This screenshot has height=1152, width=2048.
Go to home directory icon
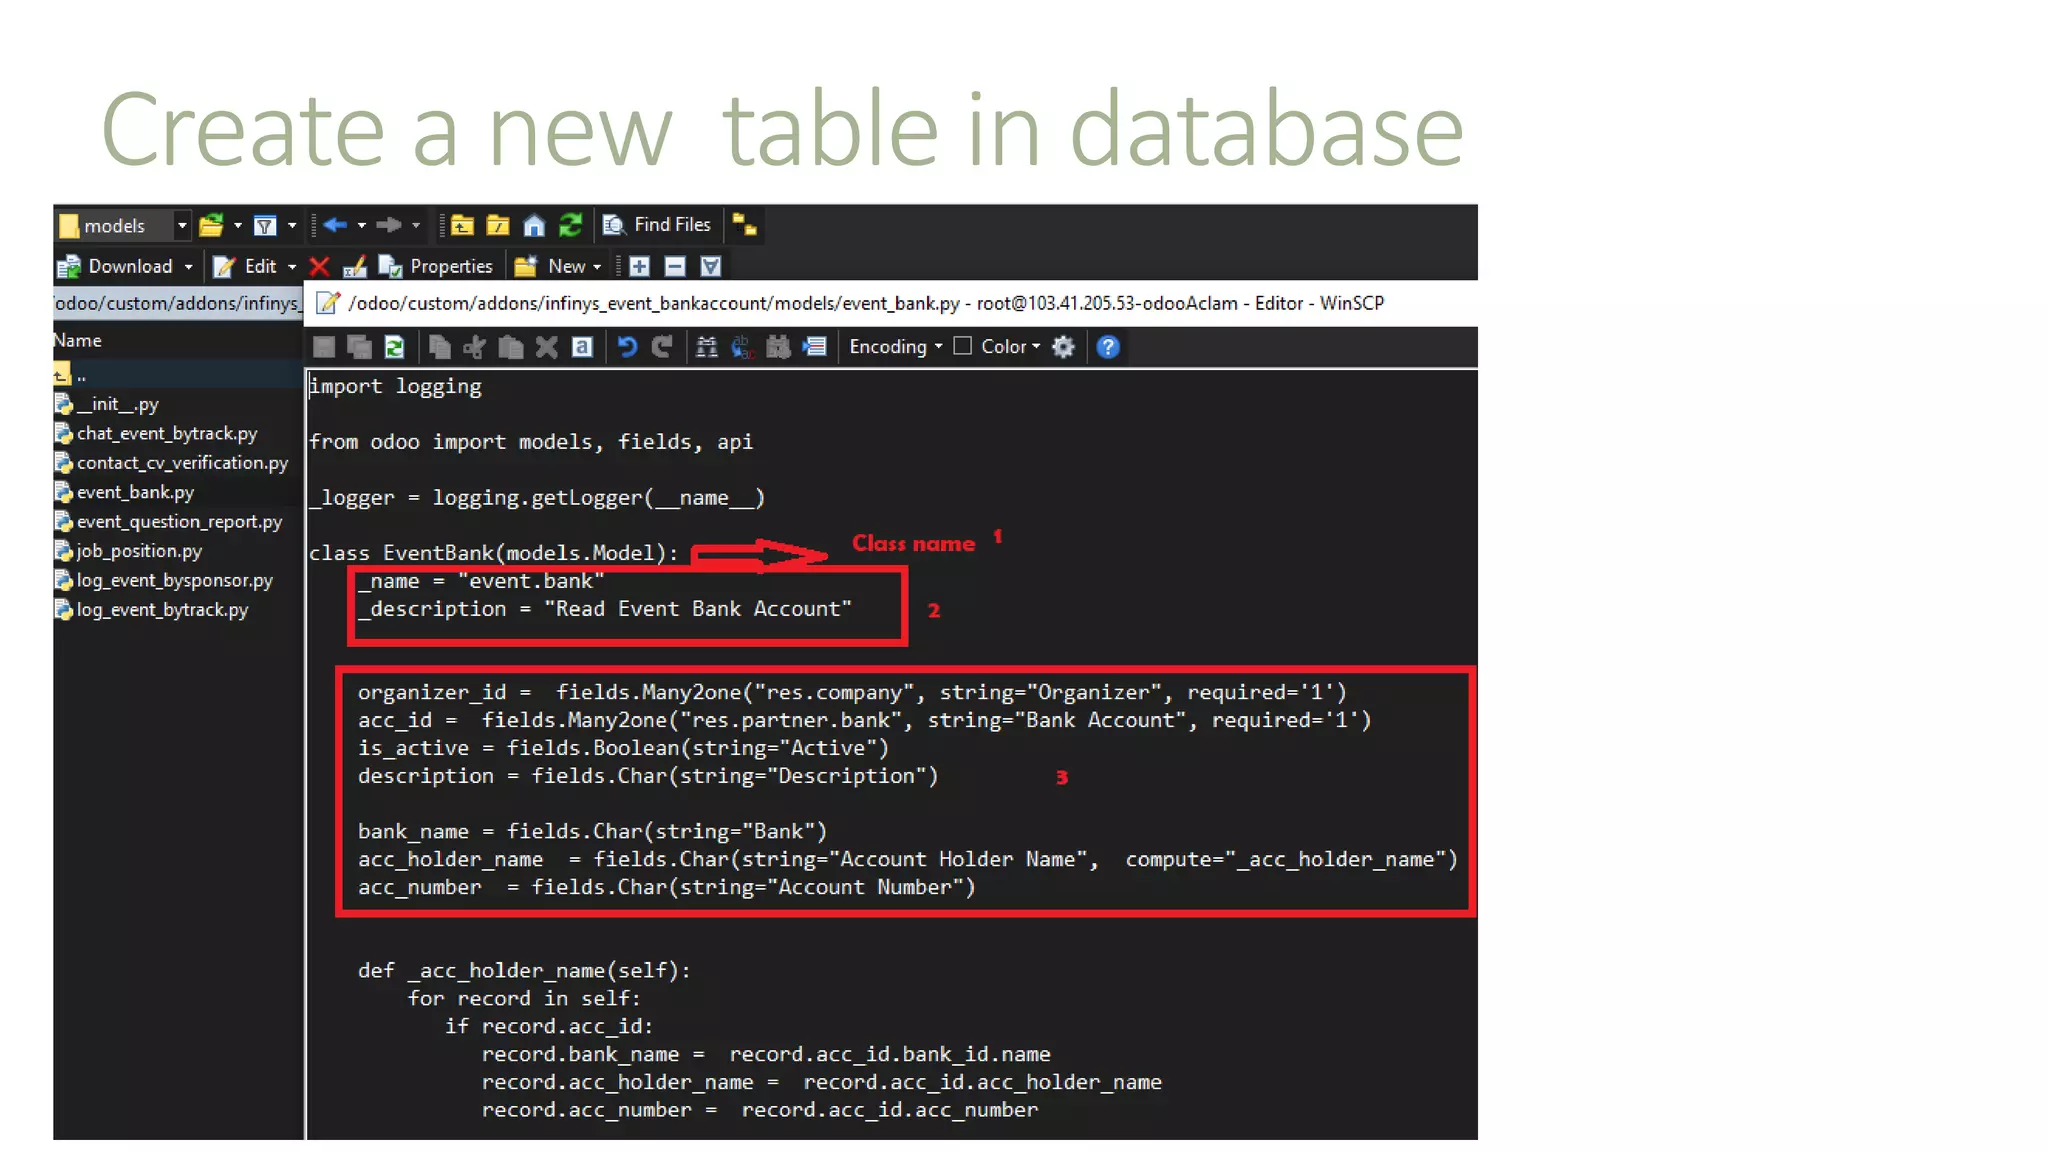[534, 225]
